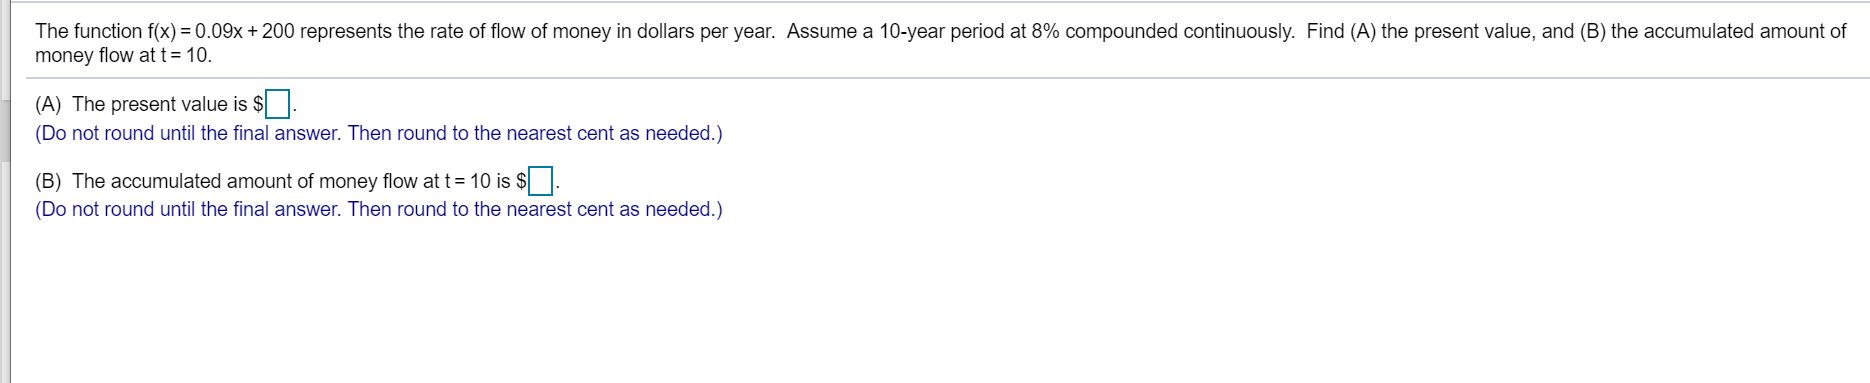This screenshot has height=383, width=1870.
Task: Click the horizontal divider below the problem statement
Action: [947, 78]
